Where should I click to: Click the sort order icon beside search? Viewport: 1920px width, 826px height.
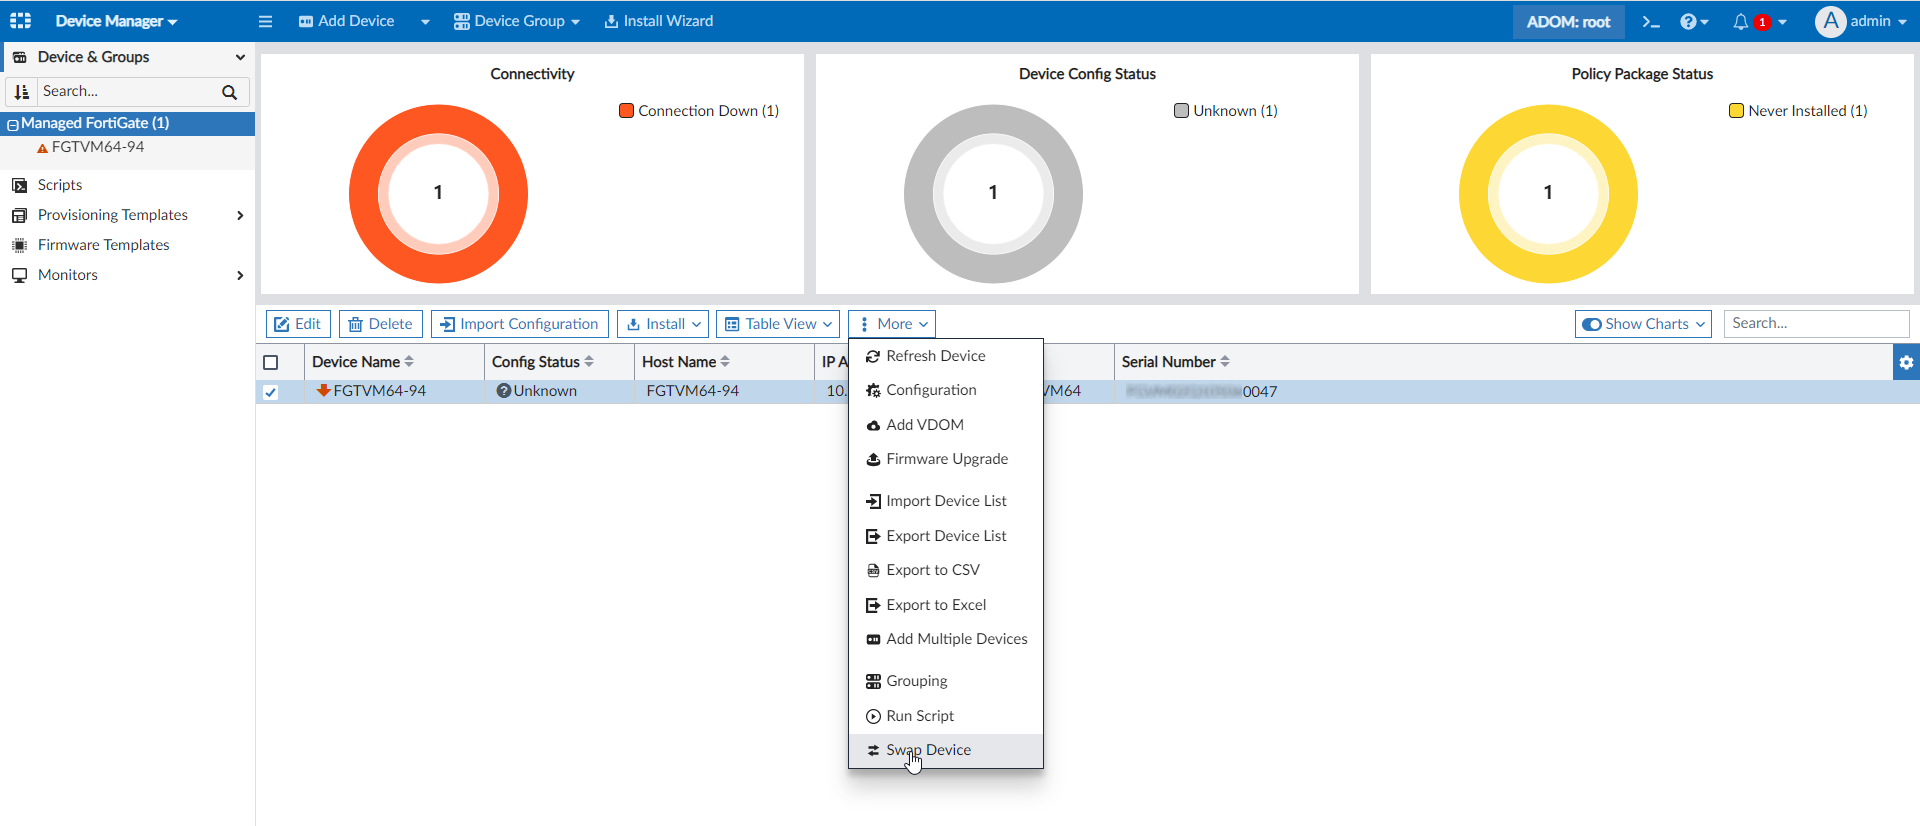[x=22, y=92]
